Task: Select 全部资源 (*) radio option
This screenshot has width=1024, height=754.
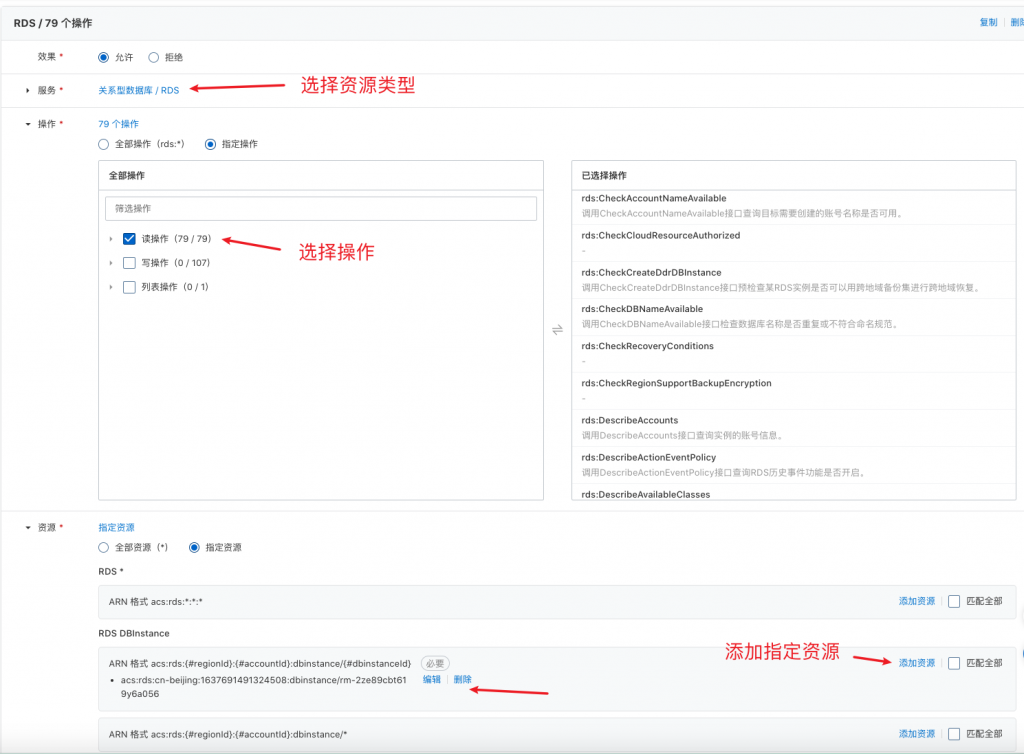Action: pyautogui.click(x=103, y=548)
